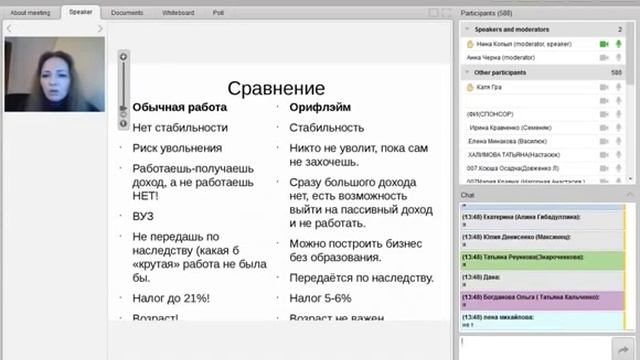Screen dimensions: 640x360
Task: Select participant ХАЛИМОВА ТАТЬЯНА
Action: pos(514,155)
